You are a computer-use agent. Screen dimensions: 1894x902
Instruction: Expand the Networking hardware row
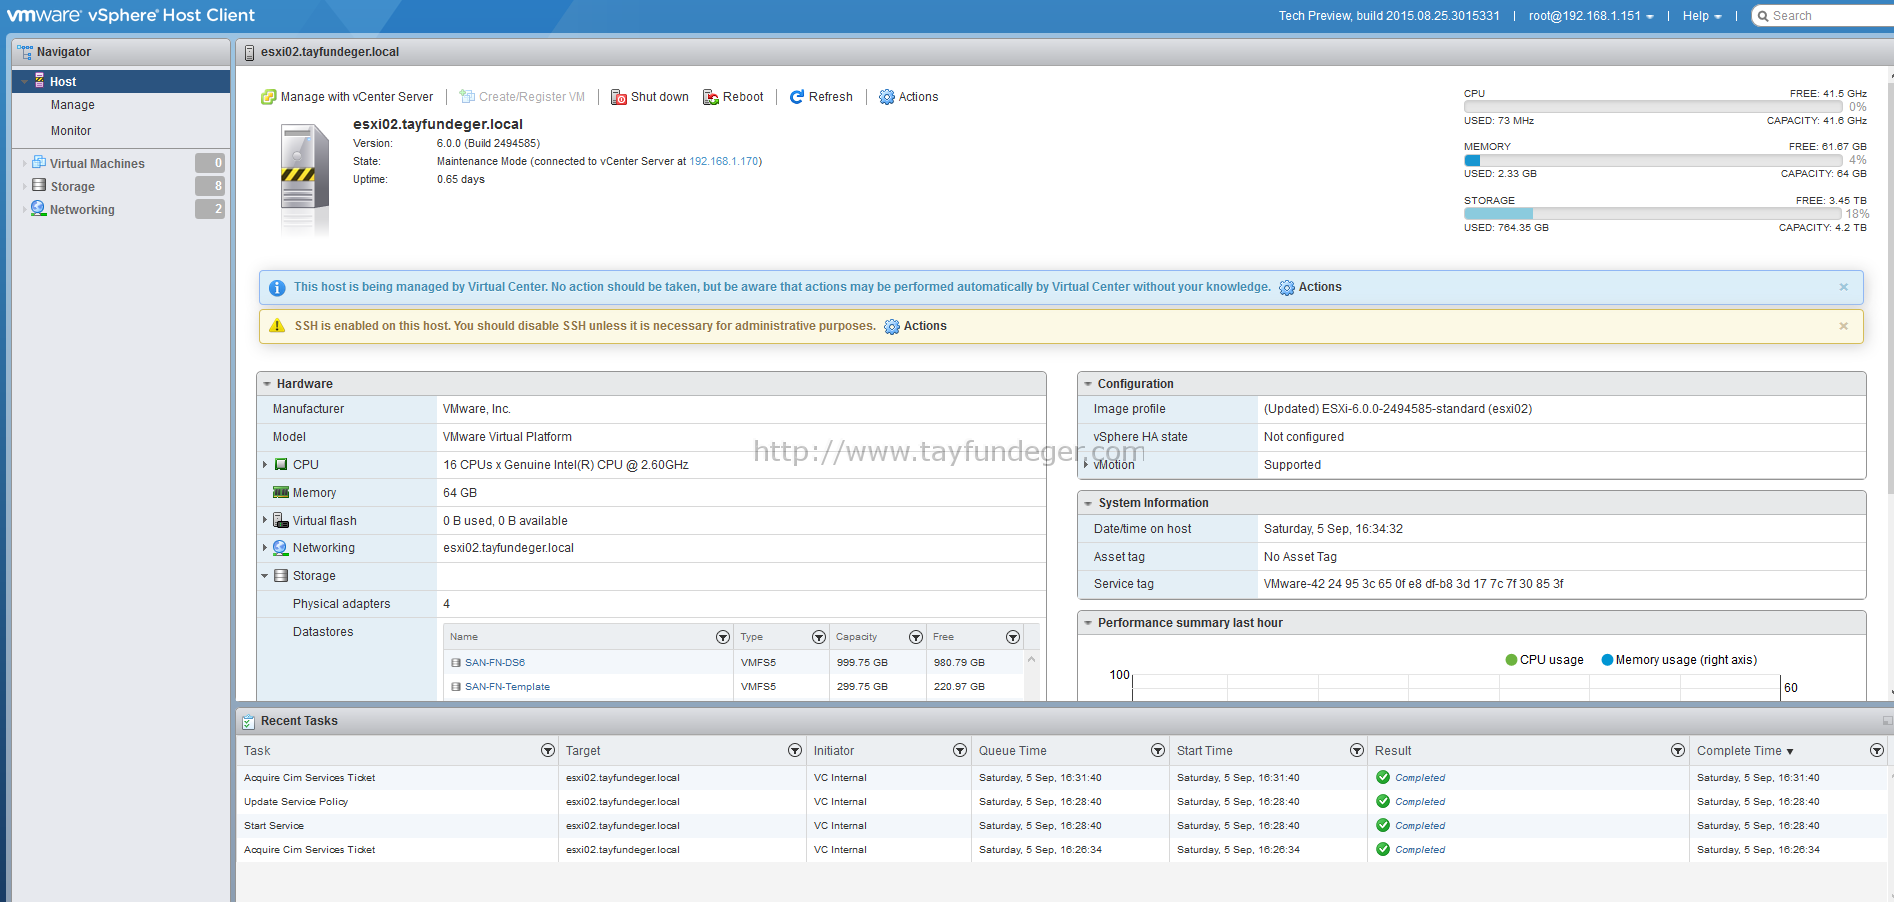265,548
